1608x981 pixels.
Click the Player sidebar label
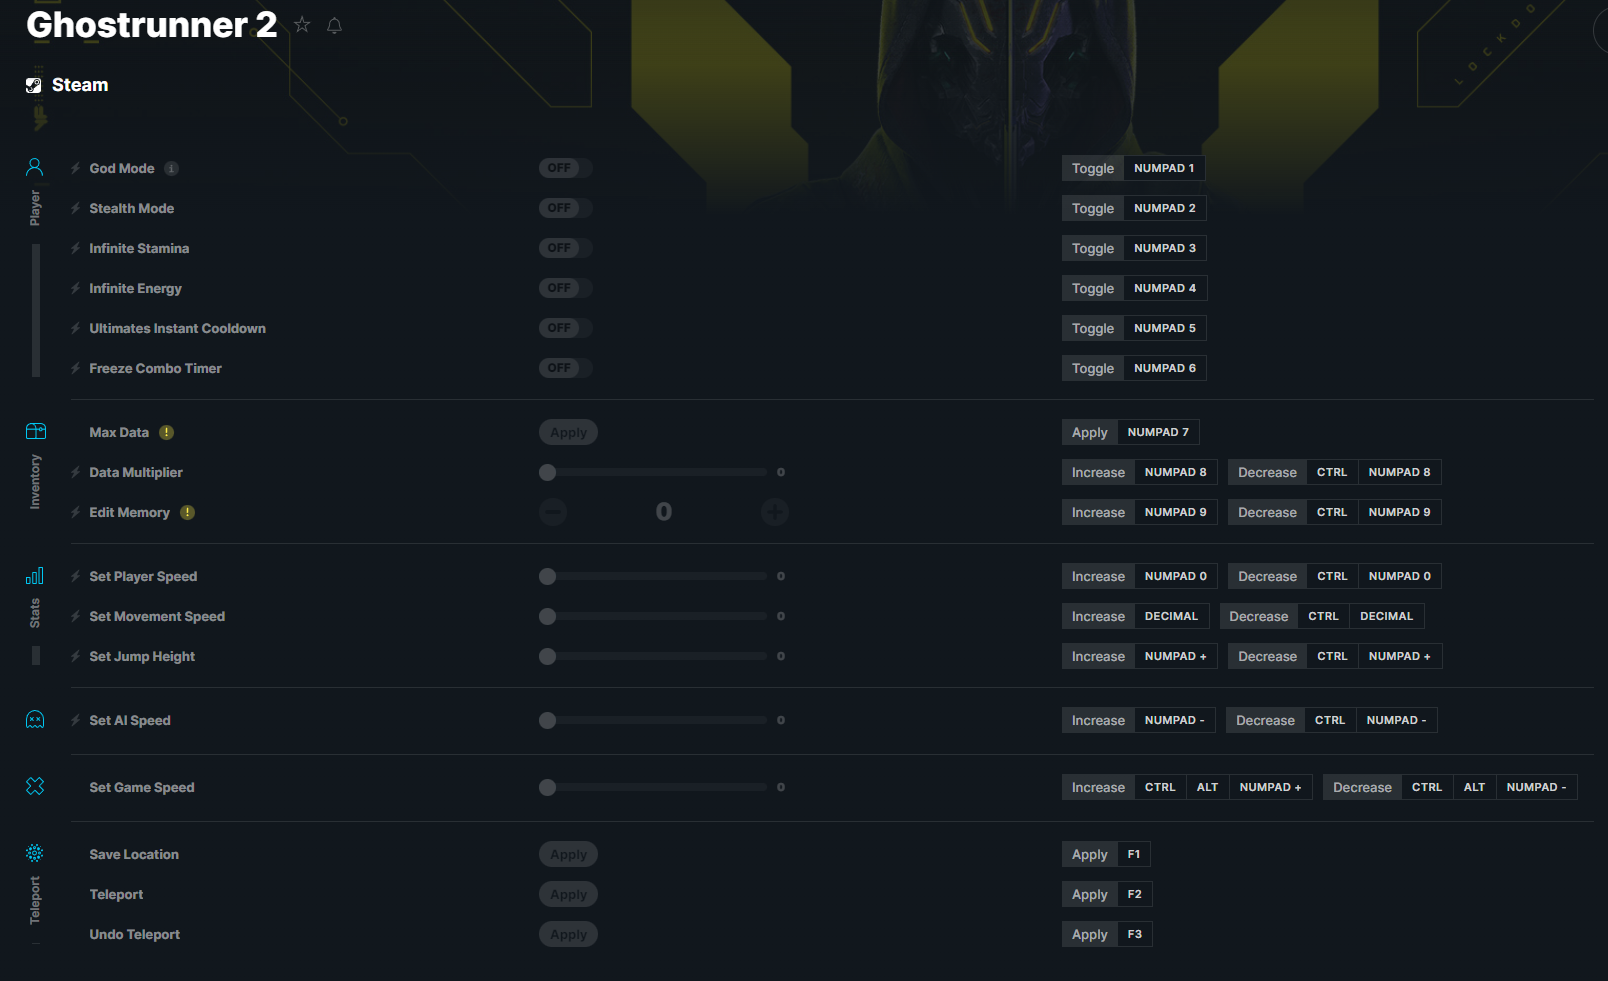pyautogui.click(x=35, y=207)
